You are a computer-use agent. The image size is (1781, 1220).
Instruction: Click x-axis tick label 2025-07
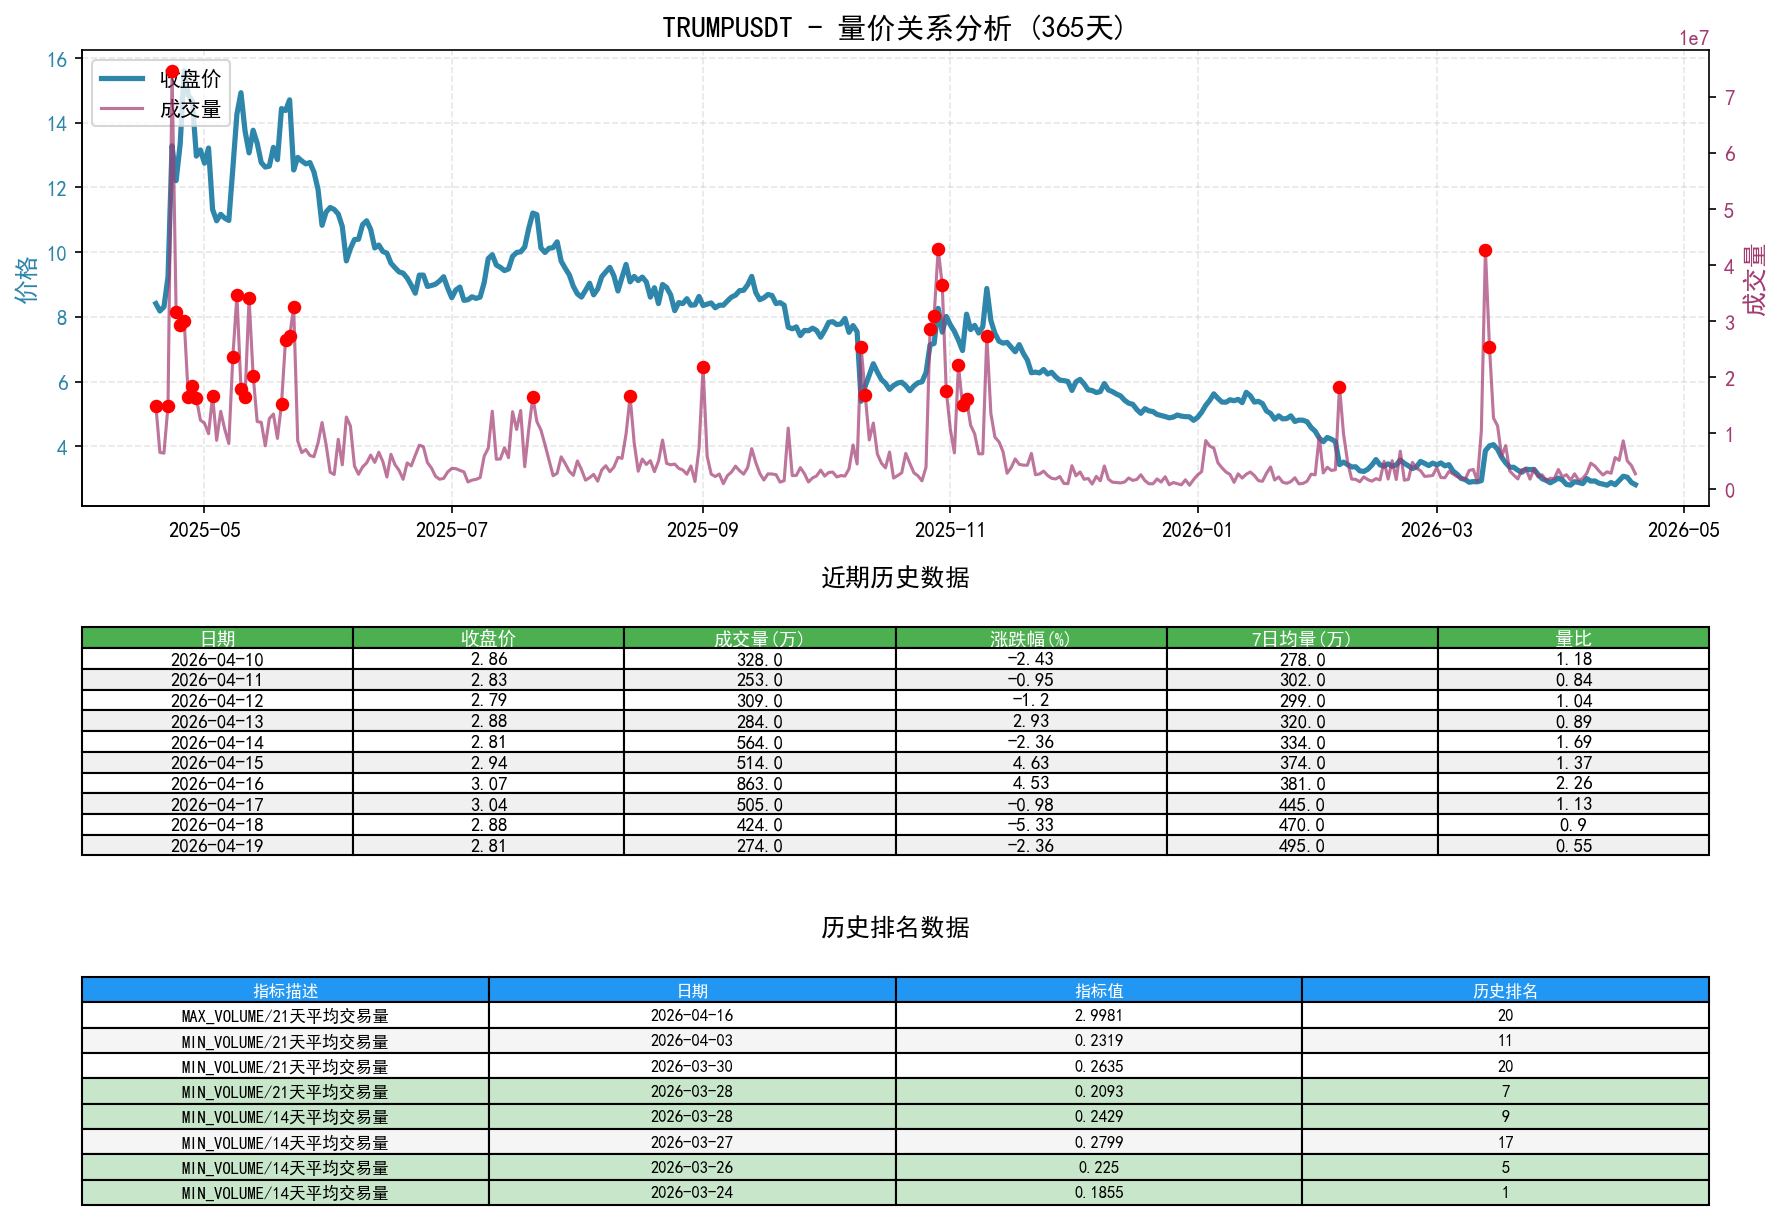coord(452,530)
